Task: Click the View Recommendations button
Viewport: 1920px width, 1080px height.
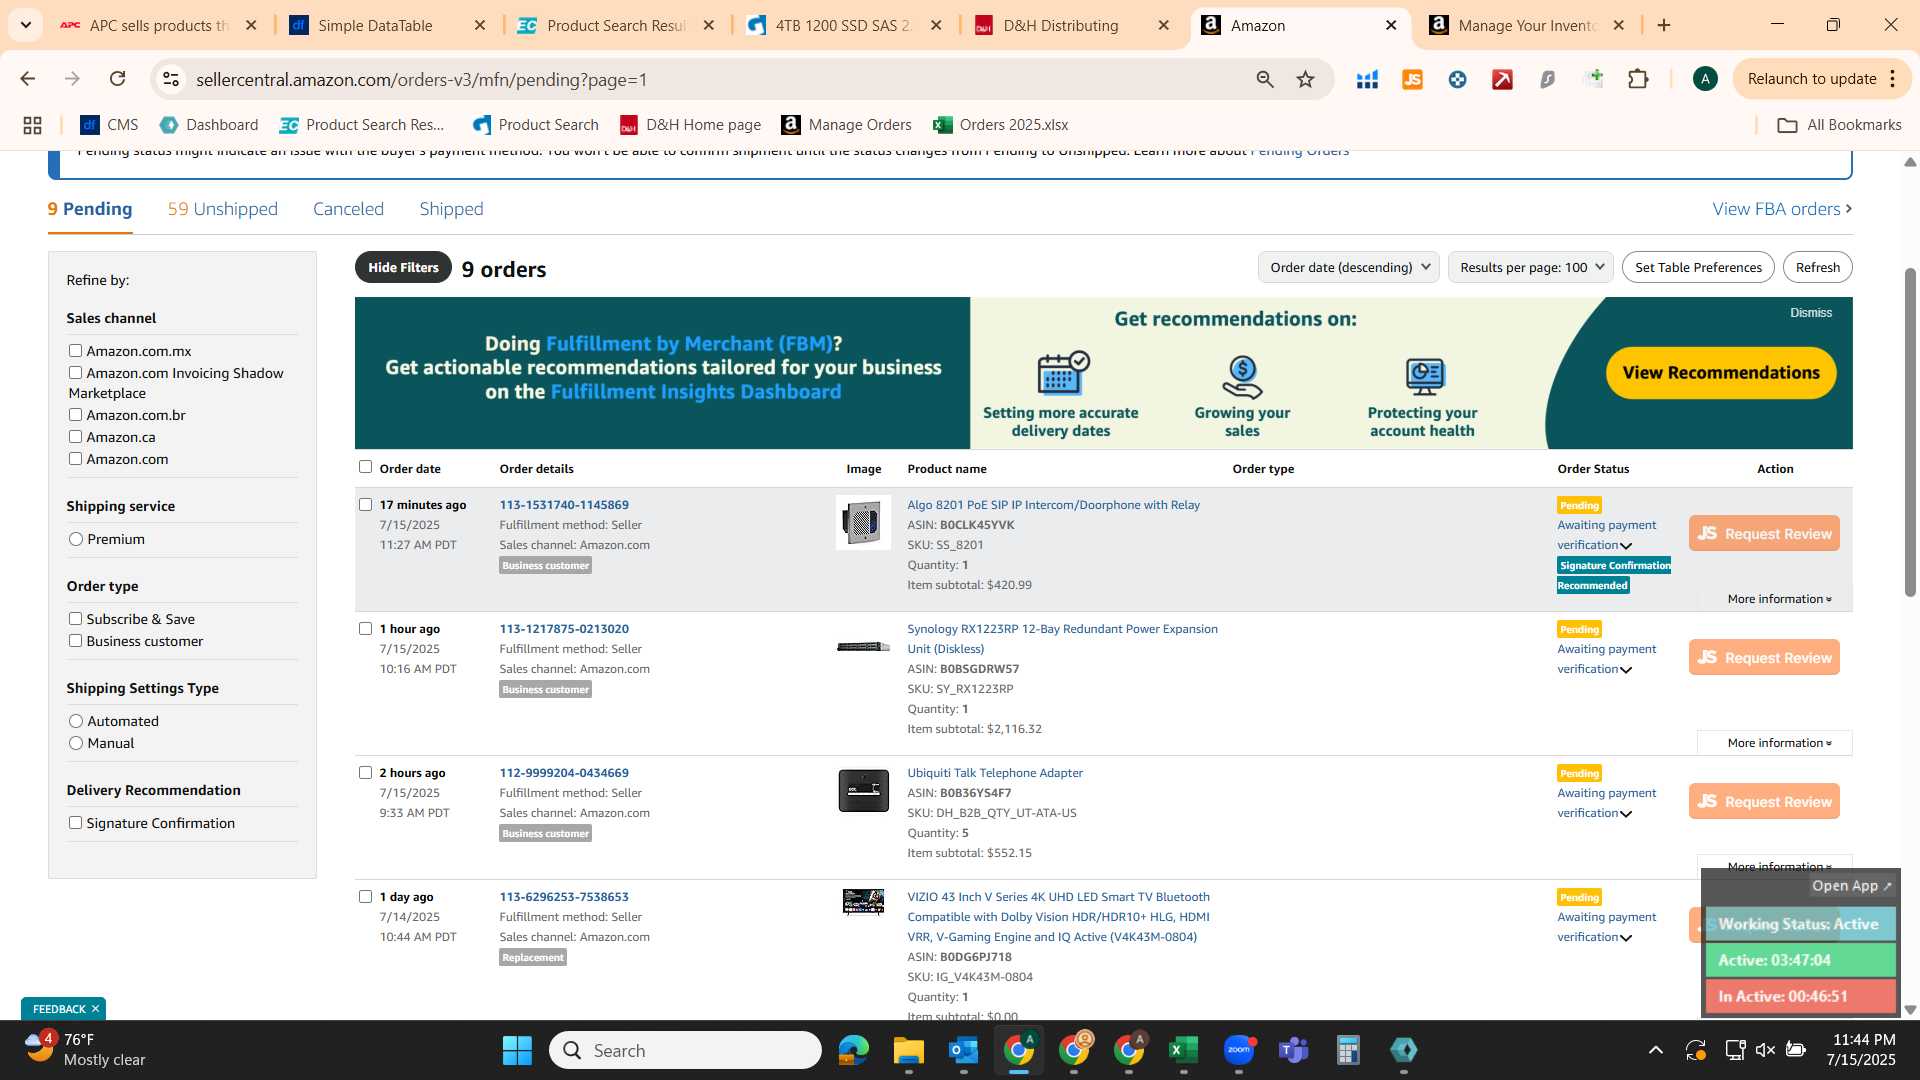Action: 1721,373
